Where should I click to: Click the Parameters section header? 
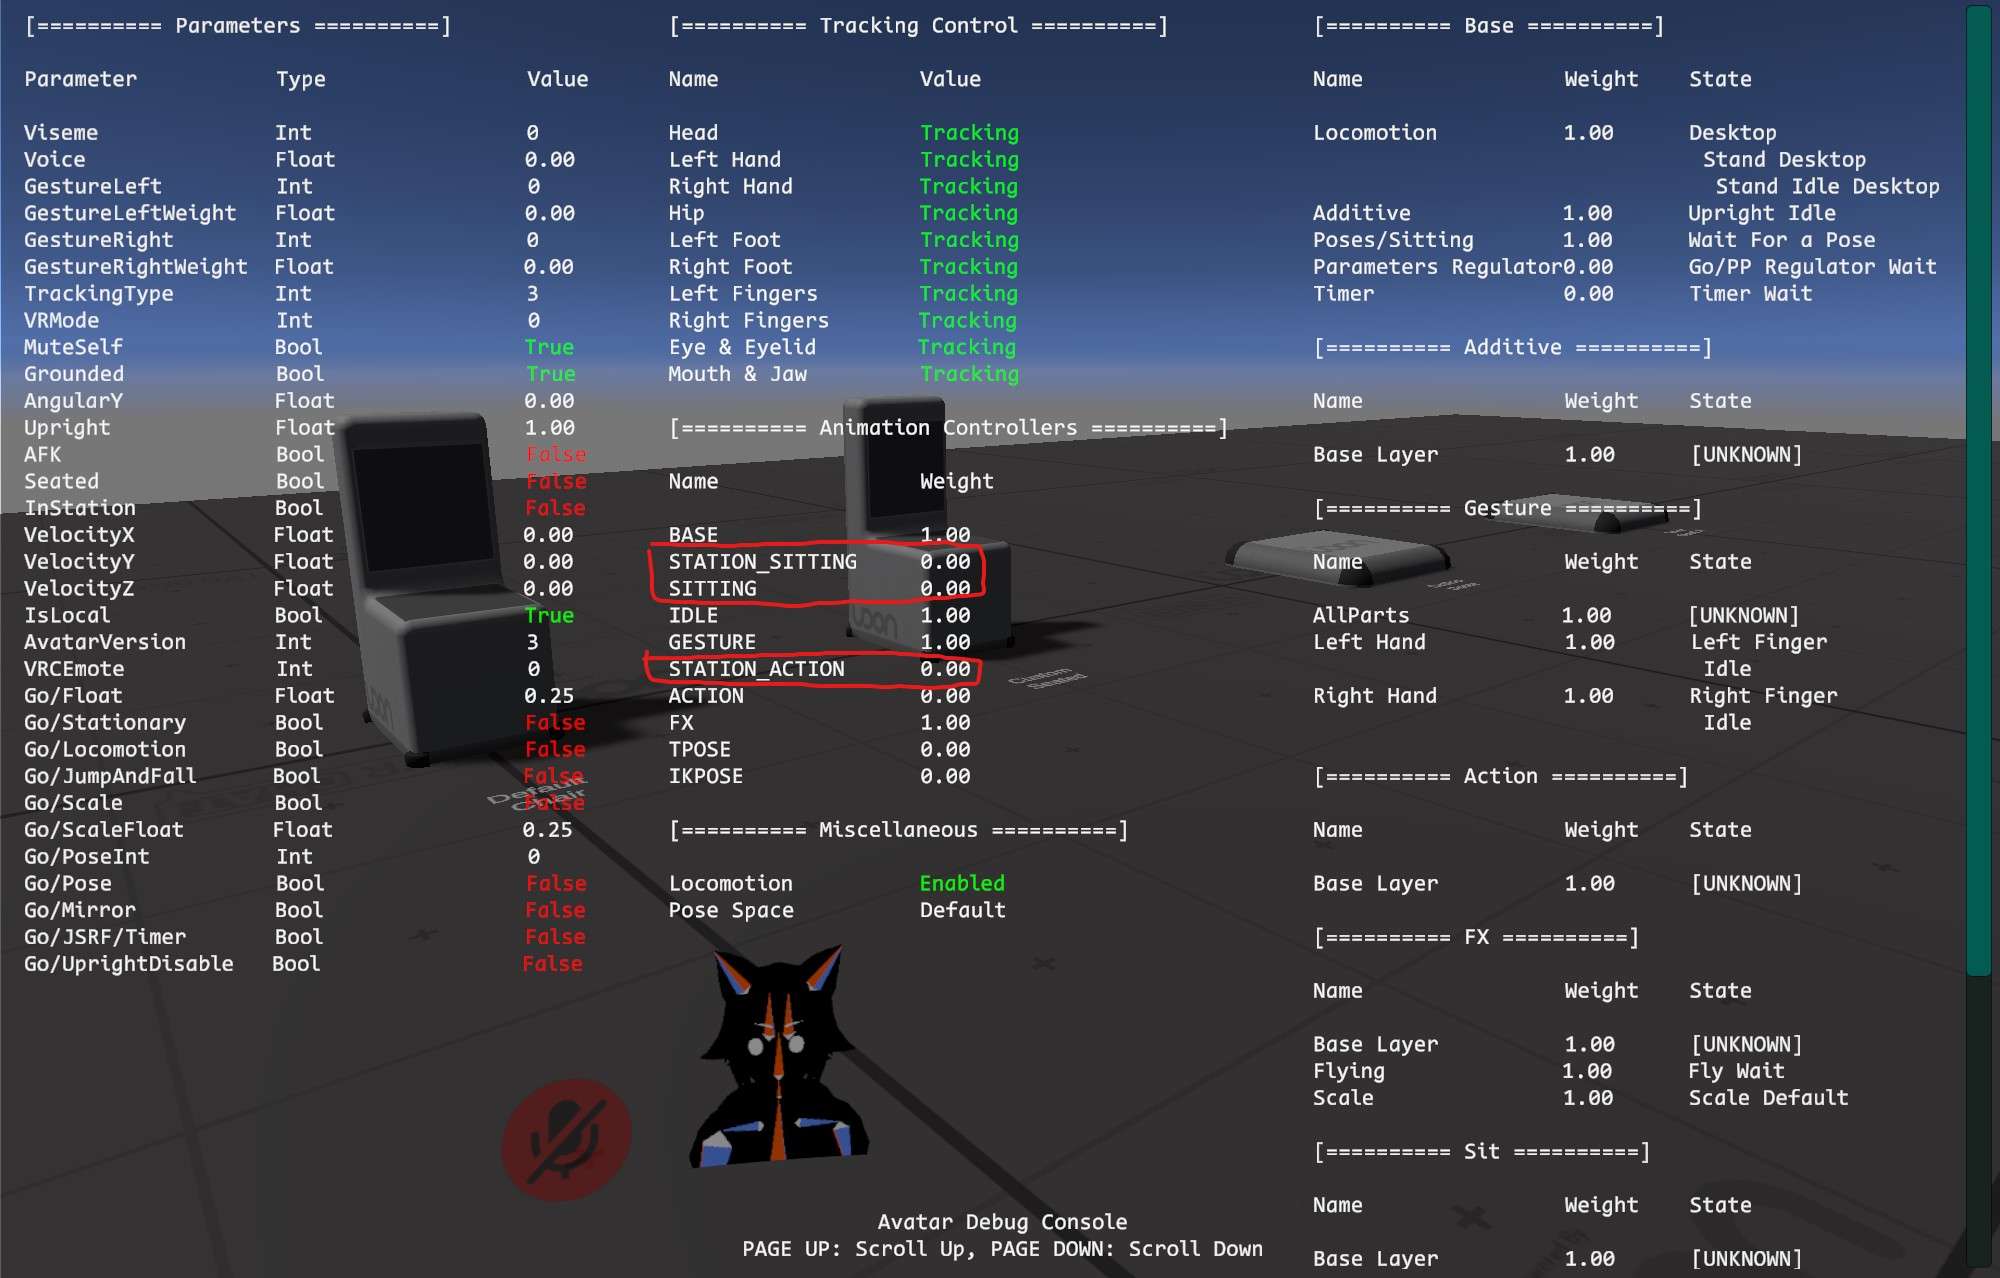237,26
